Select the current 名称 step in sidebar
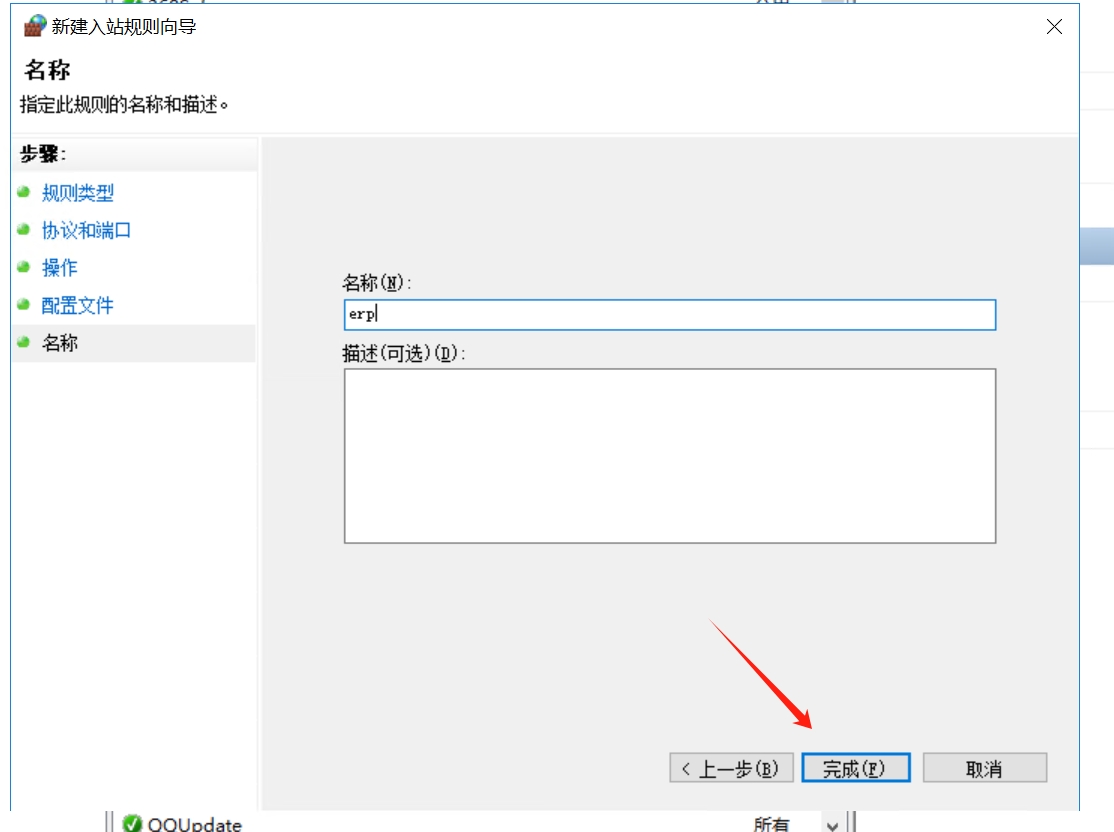This screenshot has height=832, width=1114. point(59,343)
